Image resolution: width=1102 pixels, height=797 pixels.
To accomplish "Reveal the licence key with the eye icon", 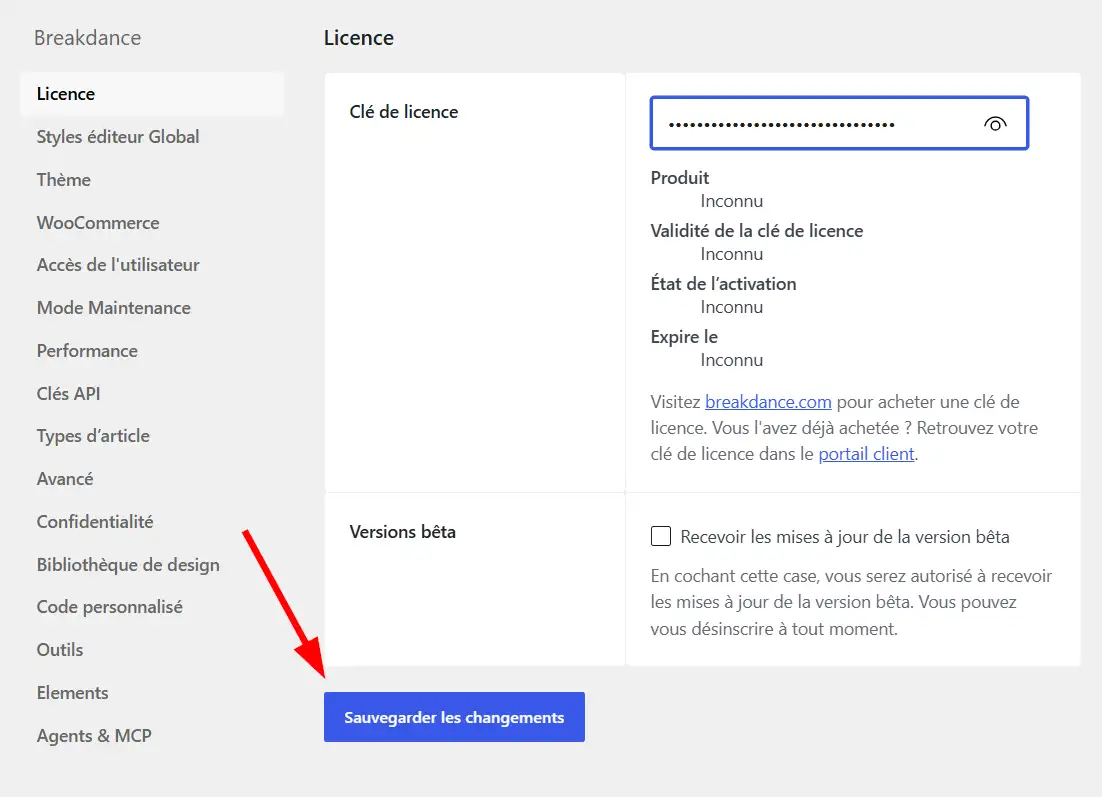I will (x=994, y=124).
